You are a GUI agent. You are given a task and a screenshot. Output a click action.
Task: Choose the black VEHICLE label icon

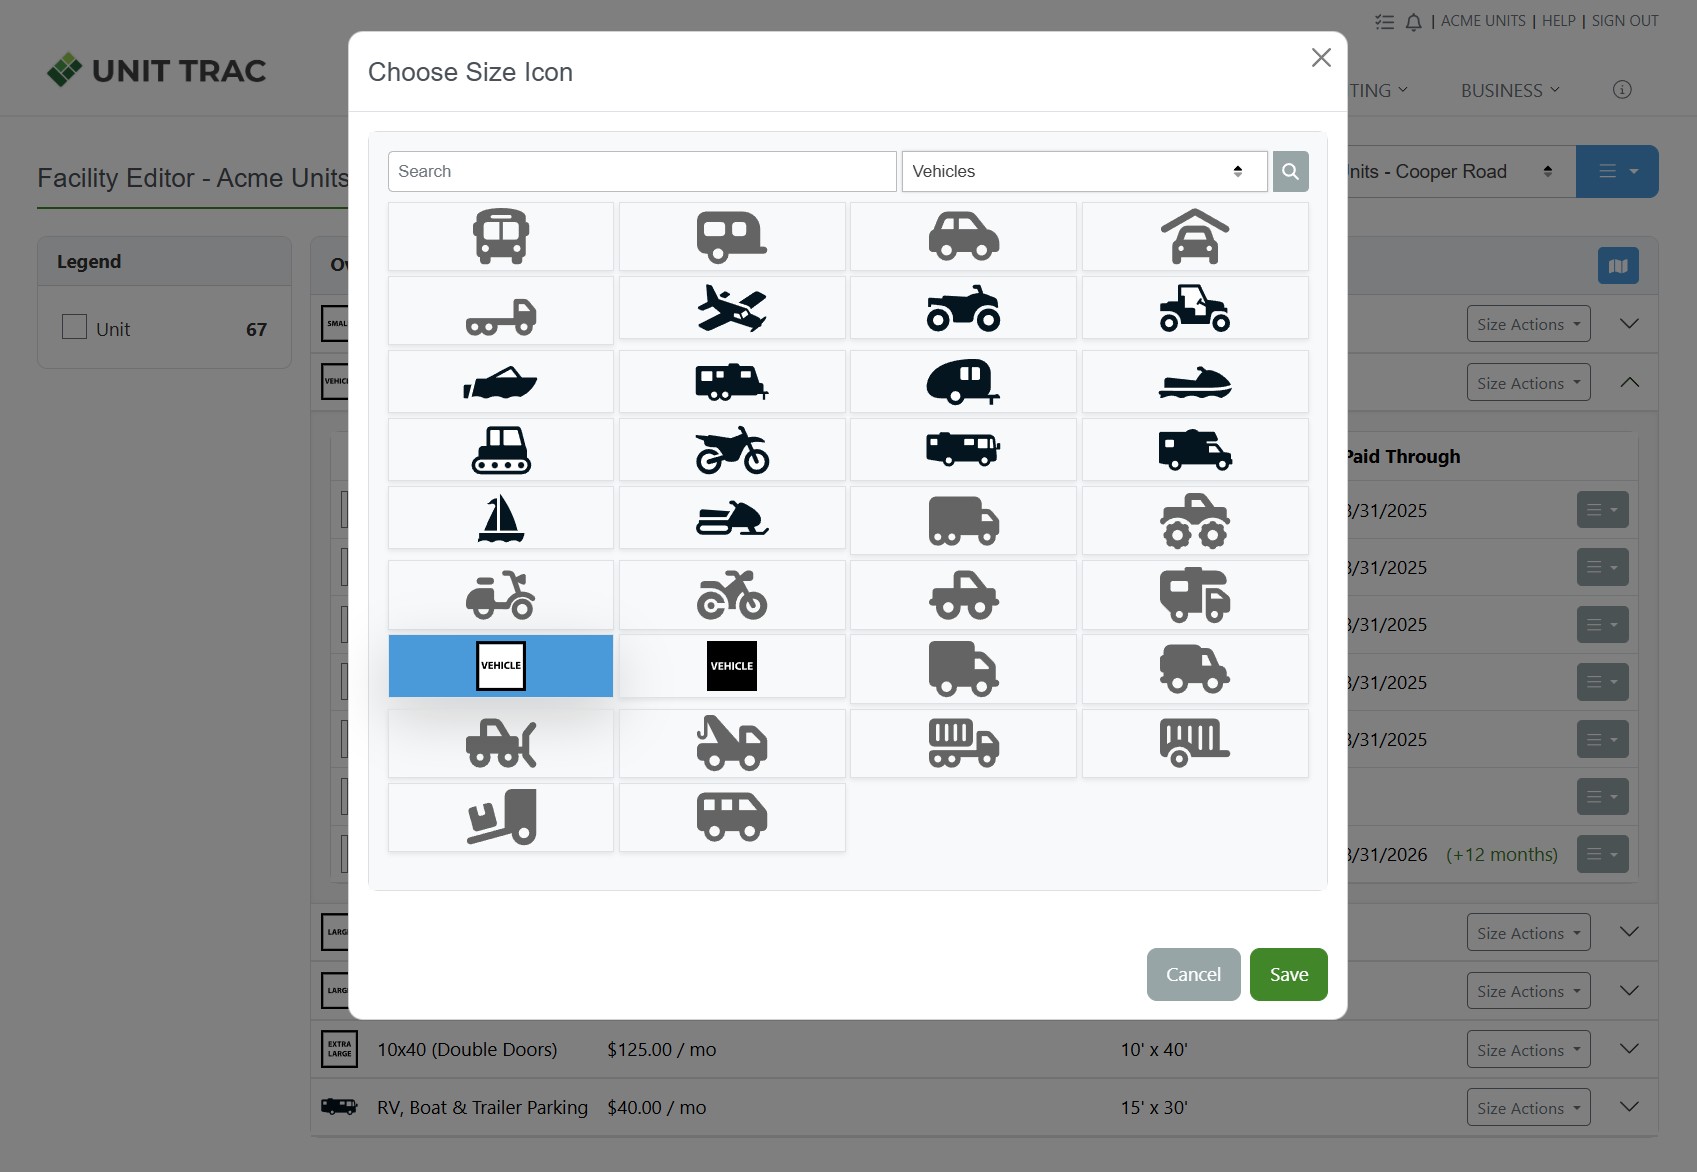pos(732,666)
